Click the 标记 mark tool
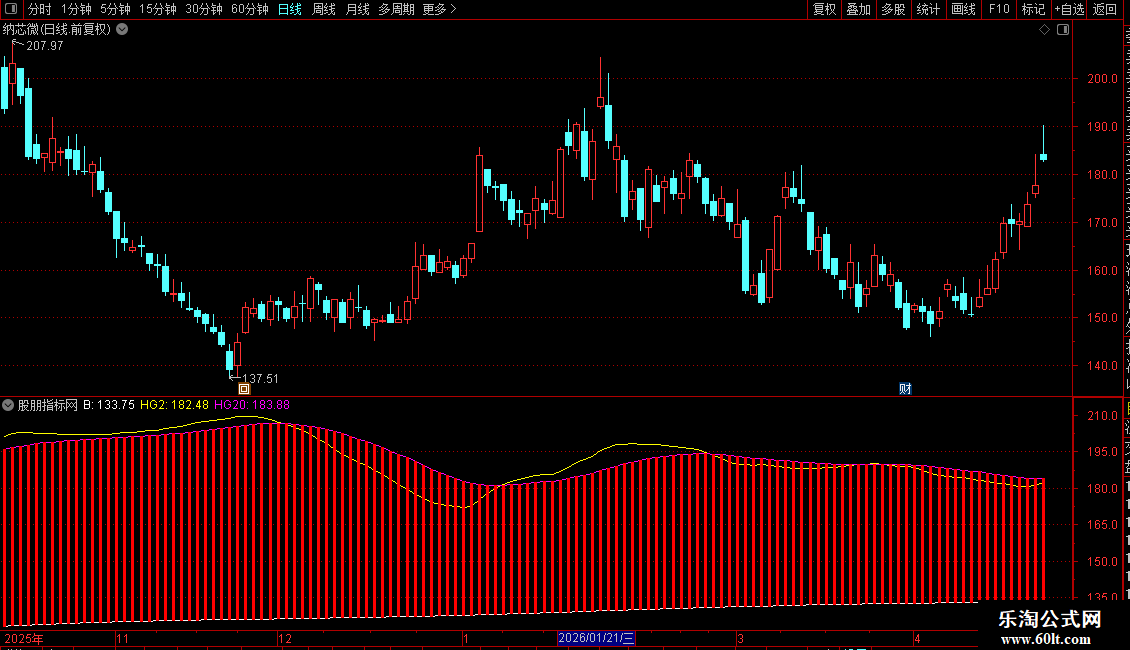The image size is (1130, 650). 1033,9
